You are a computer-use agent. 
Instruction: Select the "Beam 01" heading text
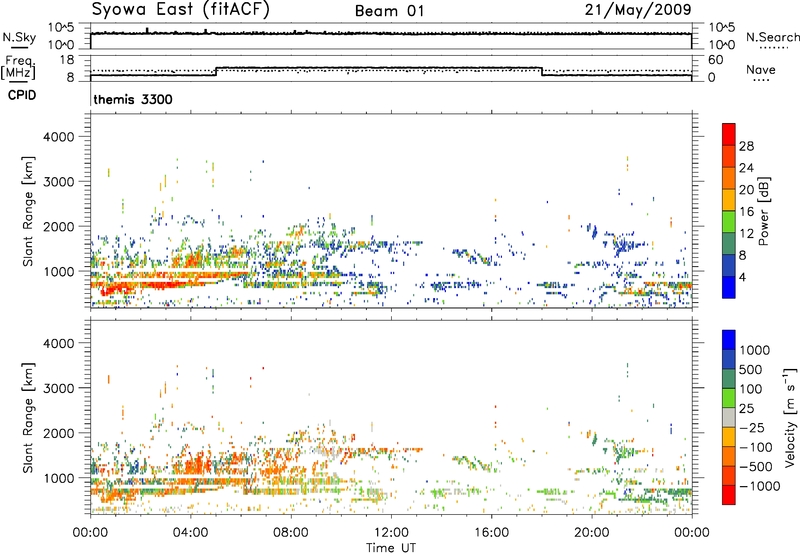click(389, 11)
